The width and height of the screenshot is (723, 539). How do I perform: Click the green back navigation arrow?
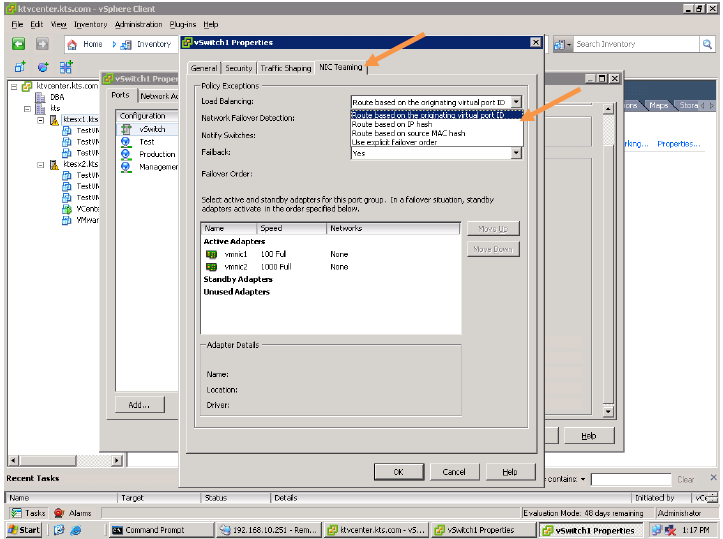pos(18,44)
